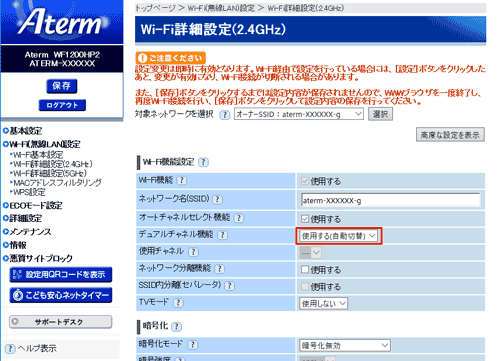
Task: Show help for デュアルチャネル機能
Action: click(x=222, y=235)
